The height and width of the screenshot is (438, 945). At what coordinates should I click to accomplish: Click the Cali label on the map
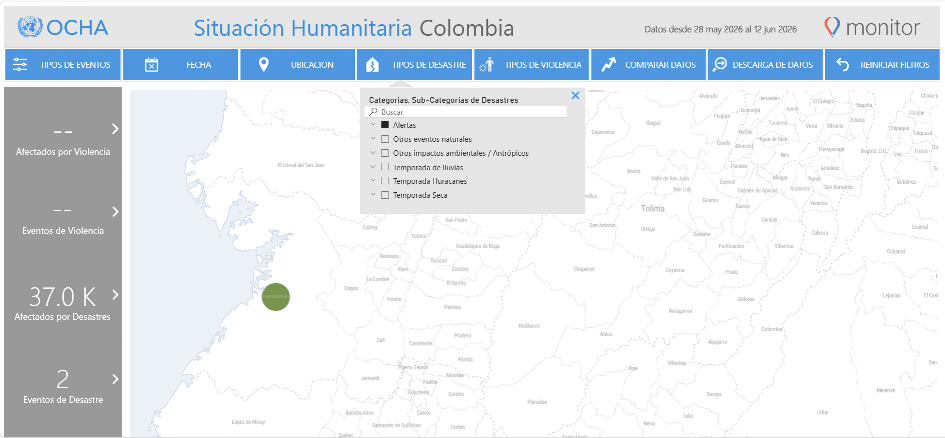tap(380, 340)
